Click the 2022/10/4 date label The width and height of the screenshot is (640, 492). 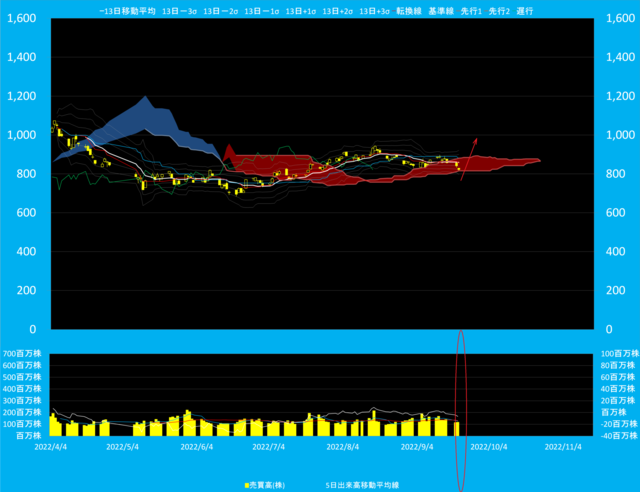(489, 447)
